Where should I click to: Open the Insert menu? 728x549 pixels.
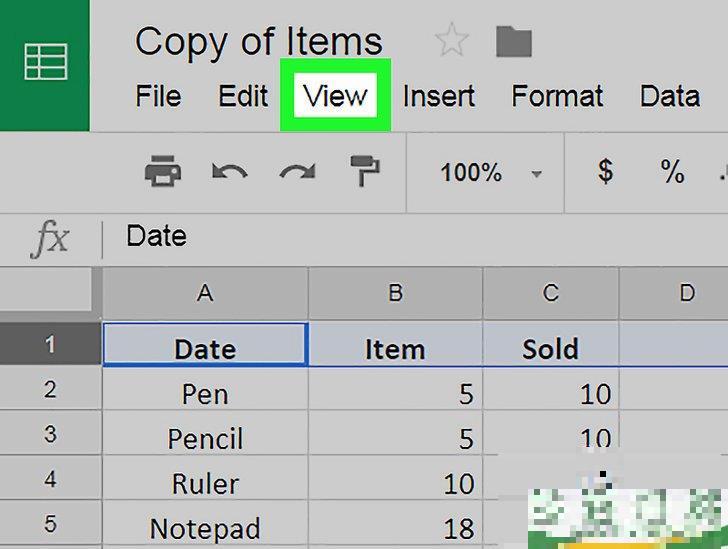[438, 97]
